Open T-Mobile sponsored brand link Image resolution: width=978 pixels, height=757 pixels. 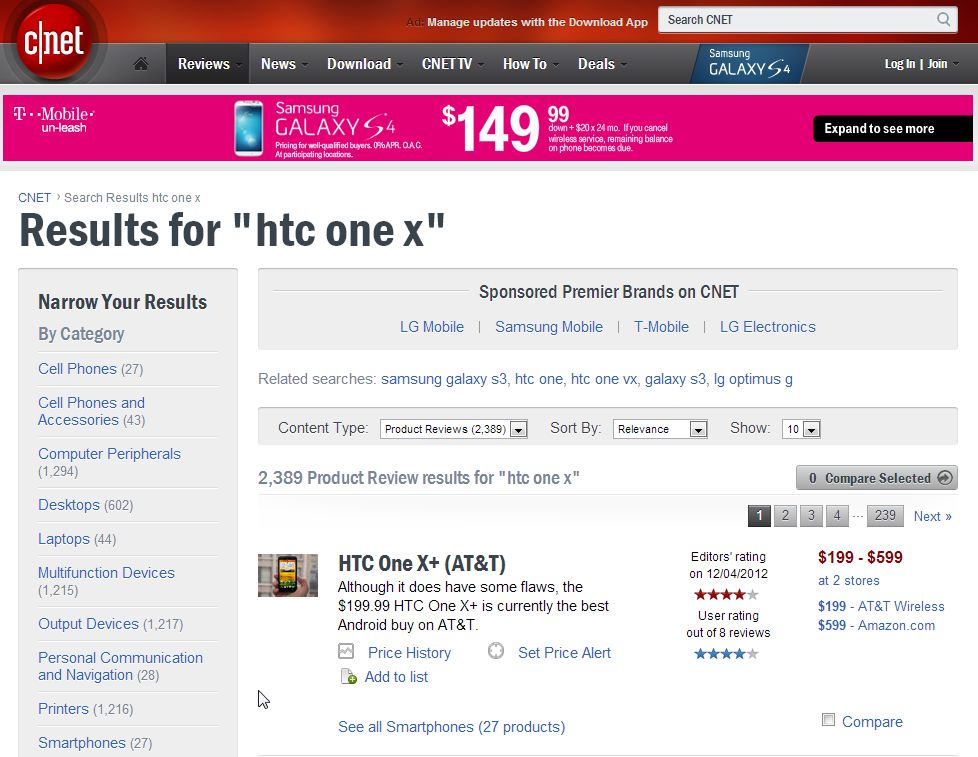tap(661, 327)
